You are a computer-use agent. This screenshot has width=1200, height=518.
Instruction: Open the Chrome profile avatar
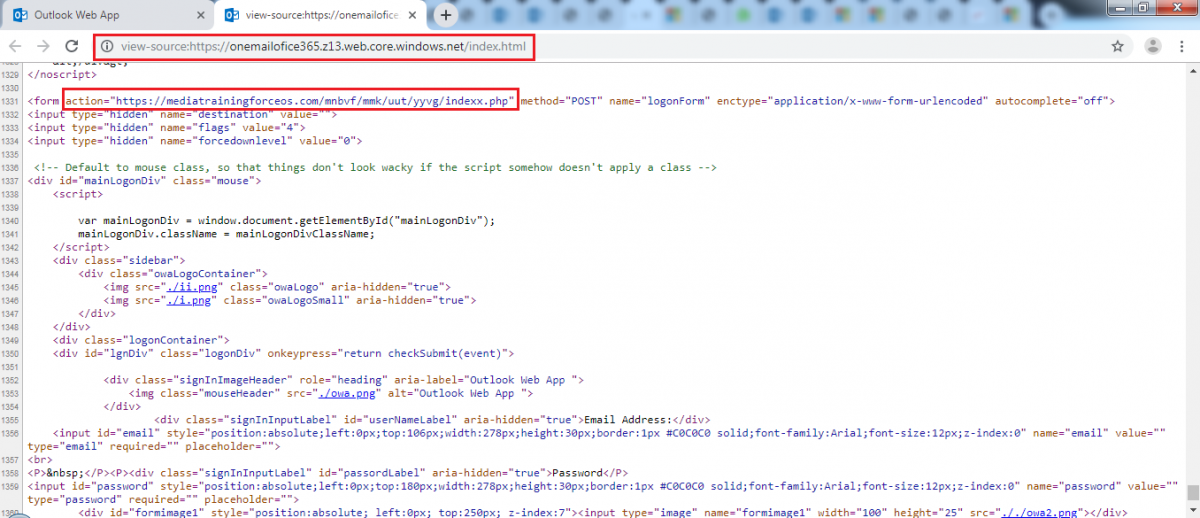tap(1153, 46)
